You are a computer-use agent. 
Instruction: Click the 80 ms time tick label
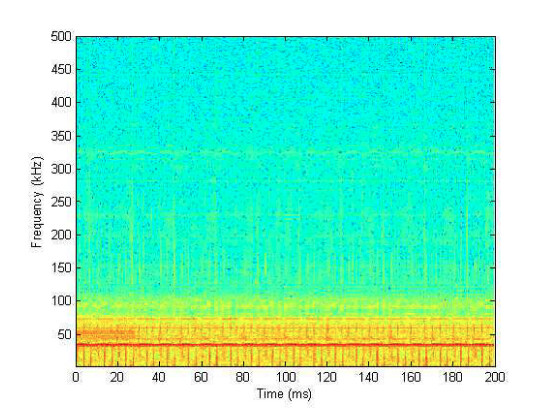(242, 377)
